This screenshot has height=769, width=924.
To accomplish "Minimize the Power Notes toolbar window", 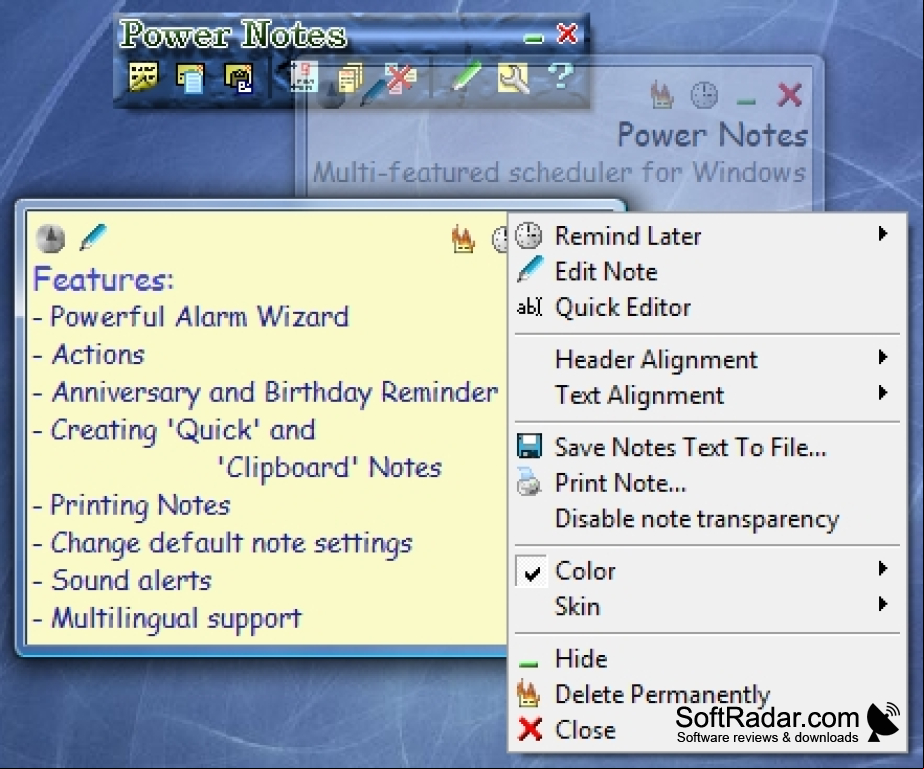I will pyautogui.click(x=533, y=39).
